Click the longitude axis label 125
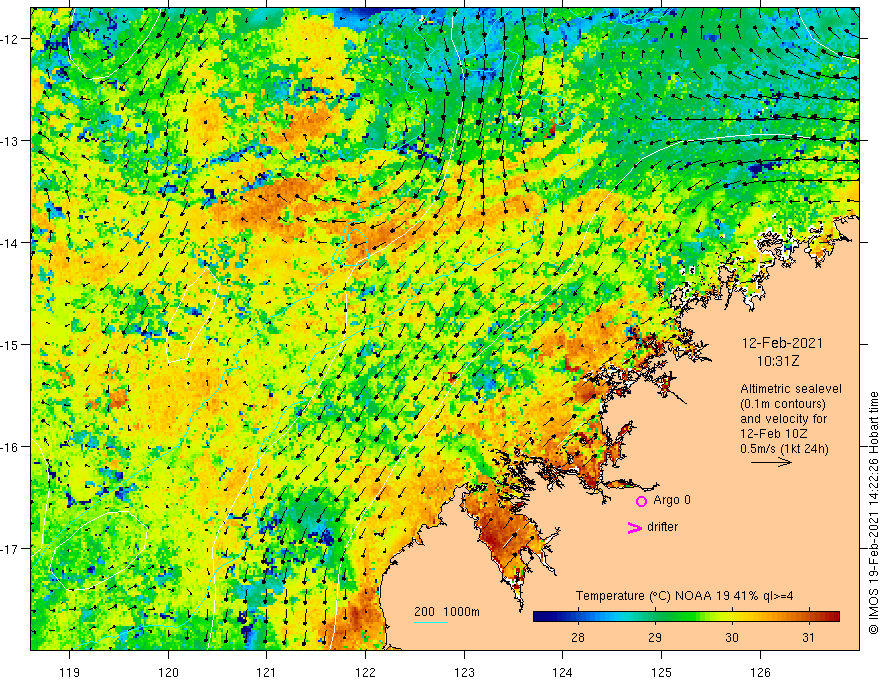Image resolution: width=880 pixels, height=680 pixels. pos(661,672)
